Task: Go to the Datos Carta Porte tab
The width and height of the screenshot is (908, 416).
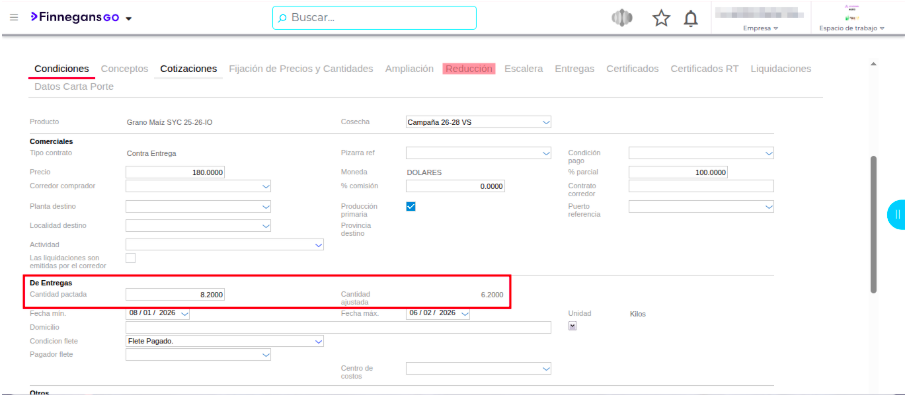Action: tap(73, 87)
